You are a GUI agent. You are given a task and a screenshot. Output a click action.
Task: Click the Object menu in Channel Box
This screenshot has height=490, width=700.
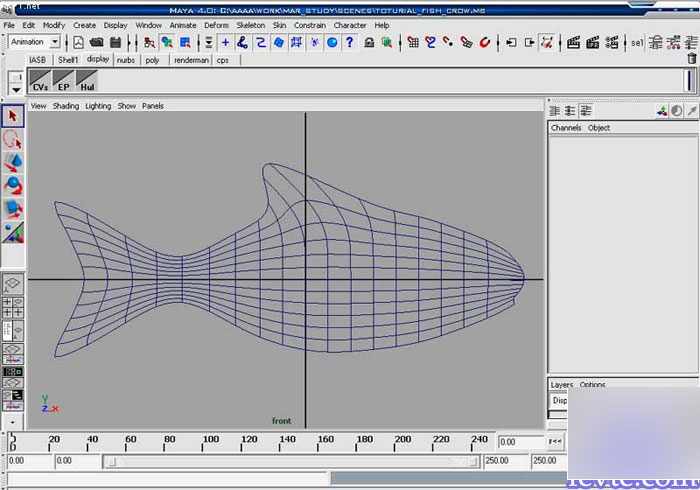598,128
